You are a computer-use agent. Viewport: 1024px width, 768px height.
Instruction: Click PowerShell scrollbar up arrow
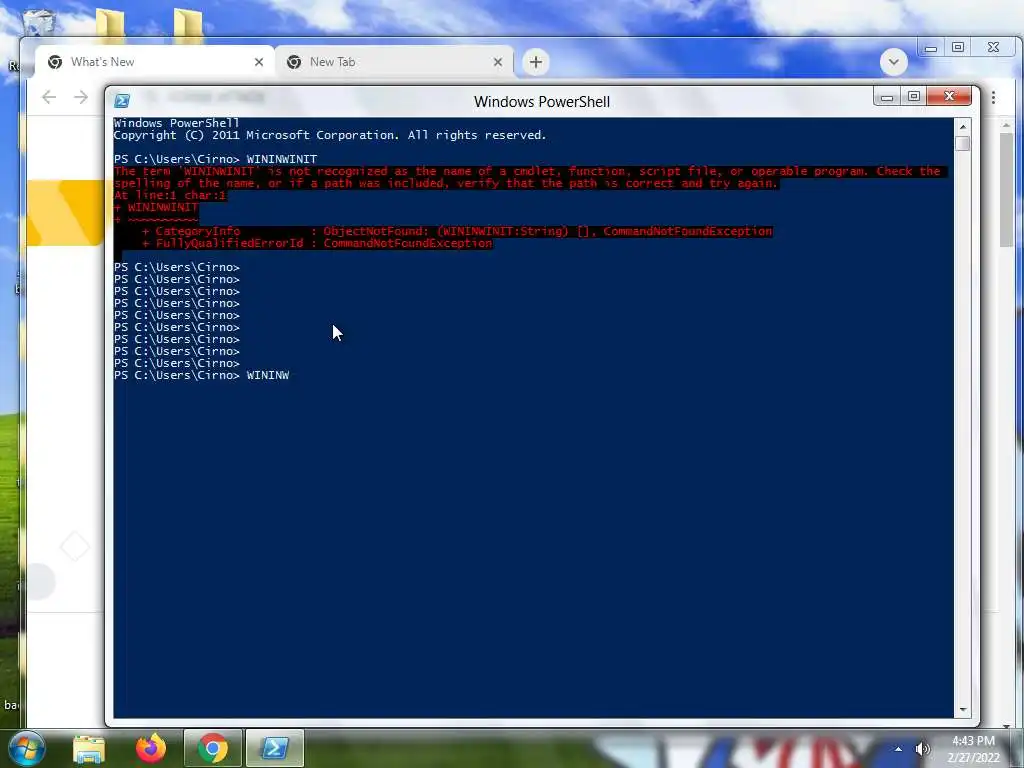click(x=962, y=126)
